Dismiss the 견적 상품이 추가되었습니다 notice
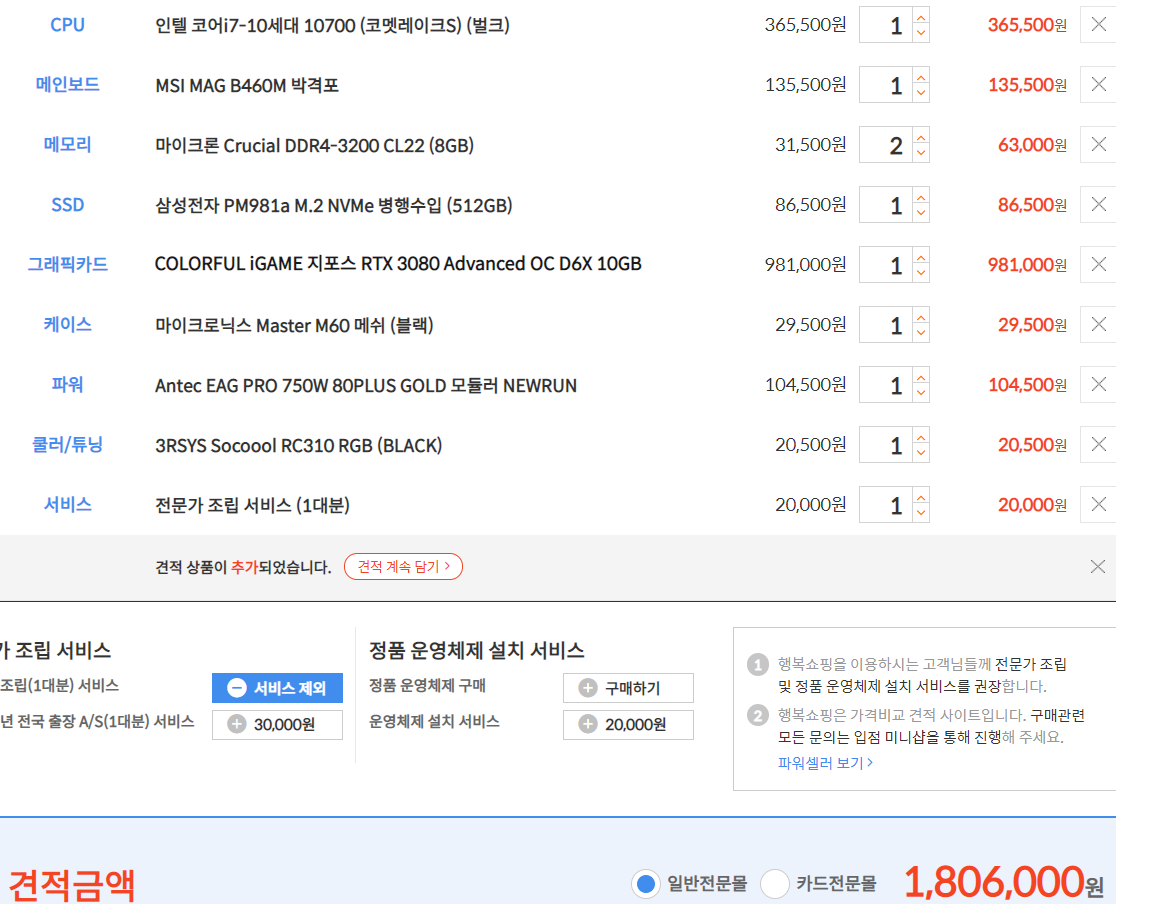 point(1098,567)
